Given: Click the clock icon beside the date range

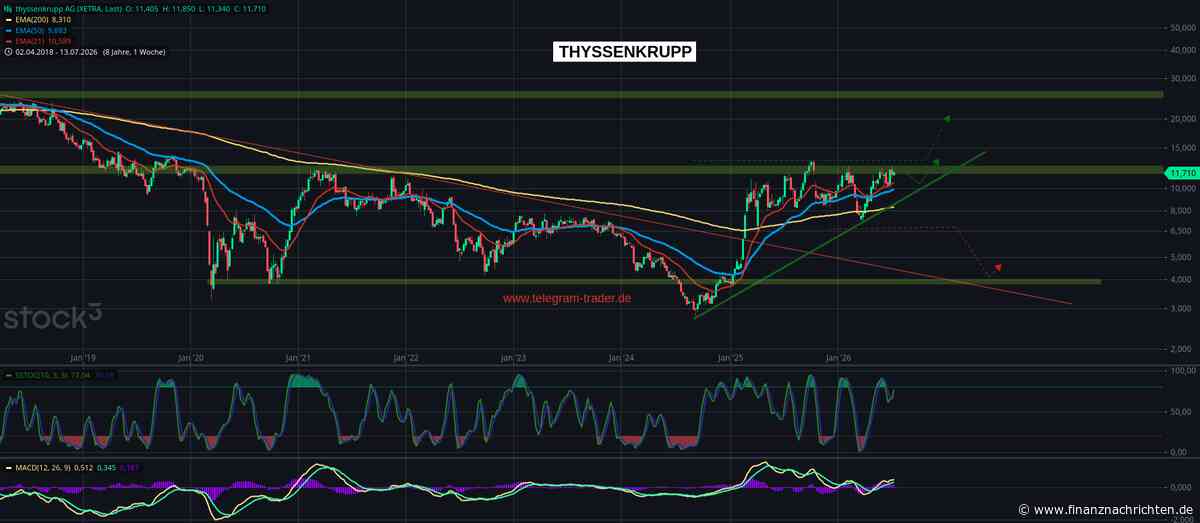Looking at the screenshot, I should click(8, 51).
